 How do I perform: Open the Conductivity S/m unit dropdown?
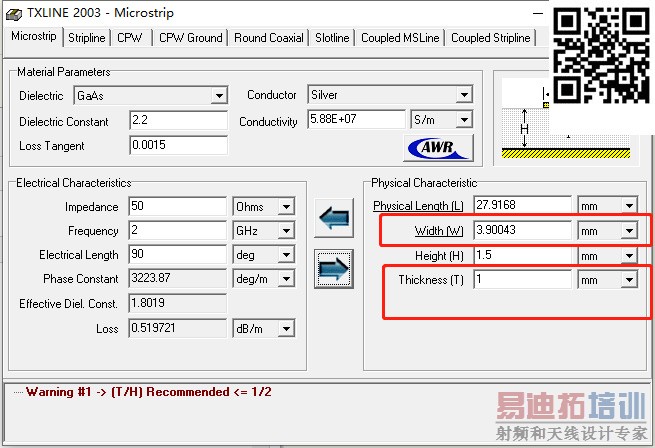[464, 120]
